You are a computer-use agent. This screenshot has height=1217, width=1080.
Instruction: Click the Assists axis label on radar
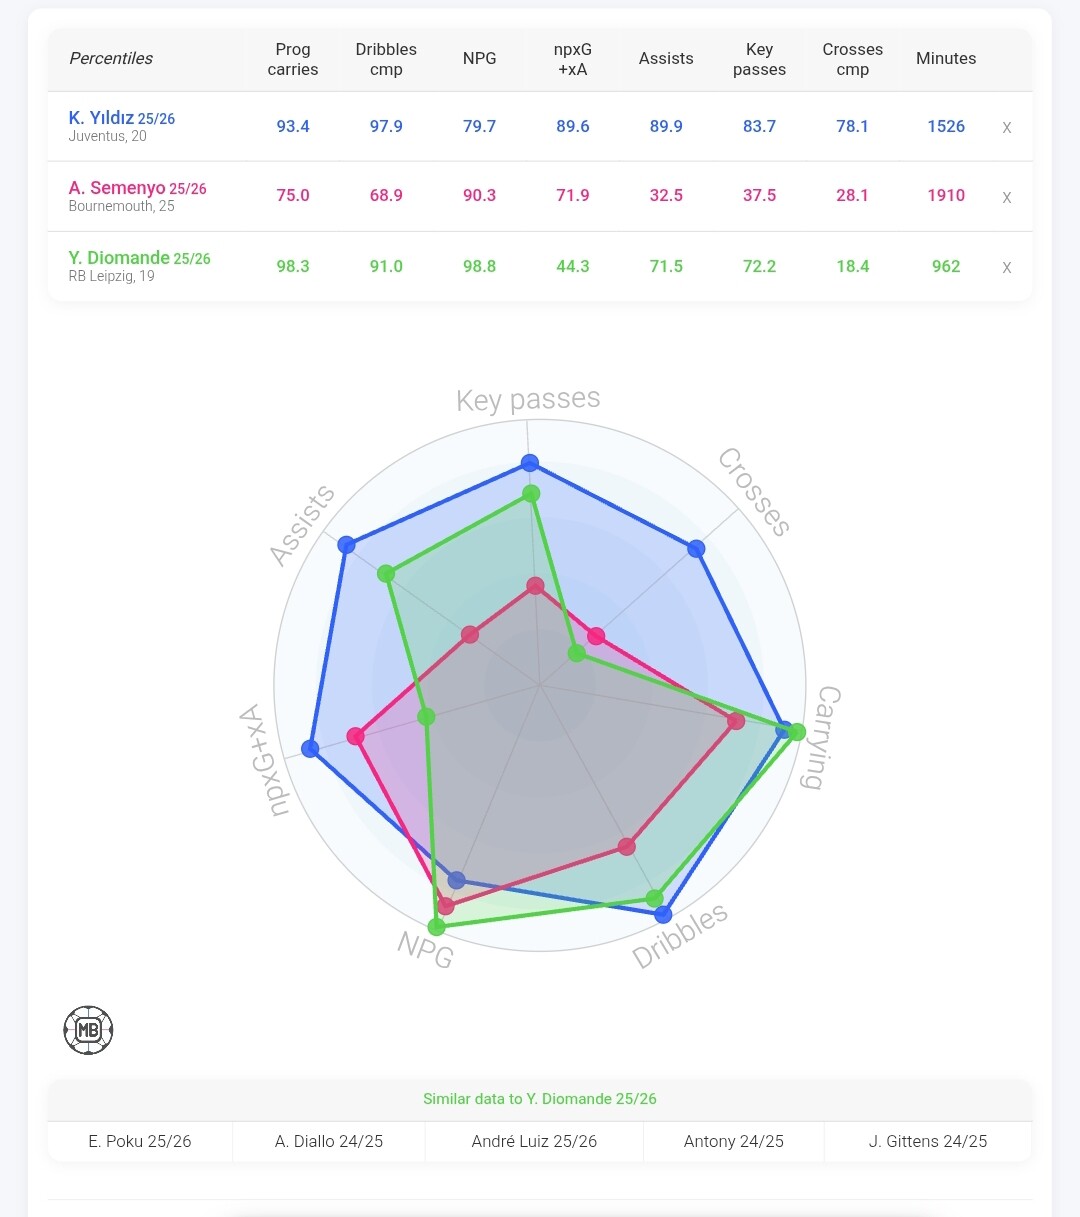click(302, 526)
